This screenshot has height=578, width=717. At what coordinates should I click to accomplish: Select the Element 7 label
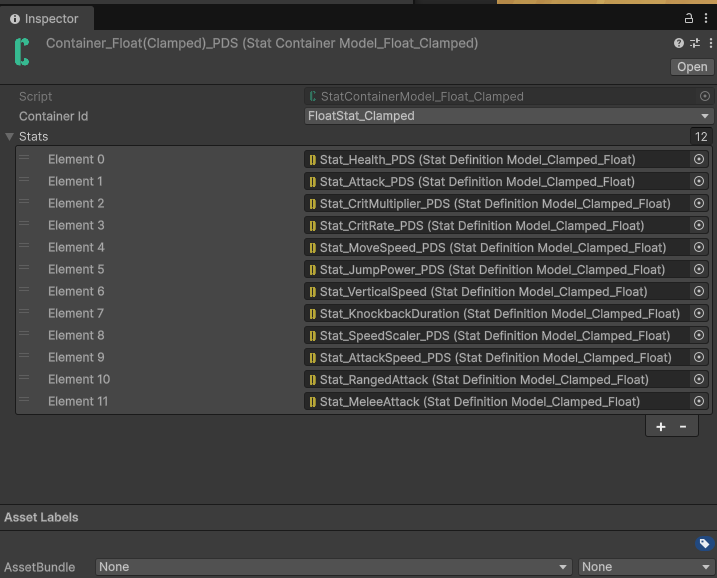pyautogui.click(x=76, y=313)
